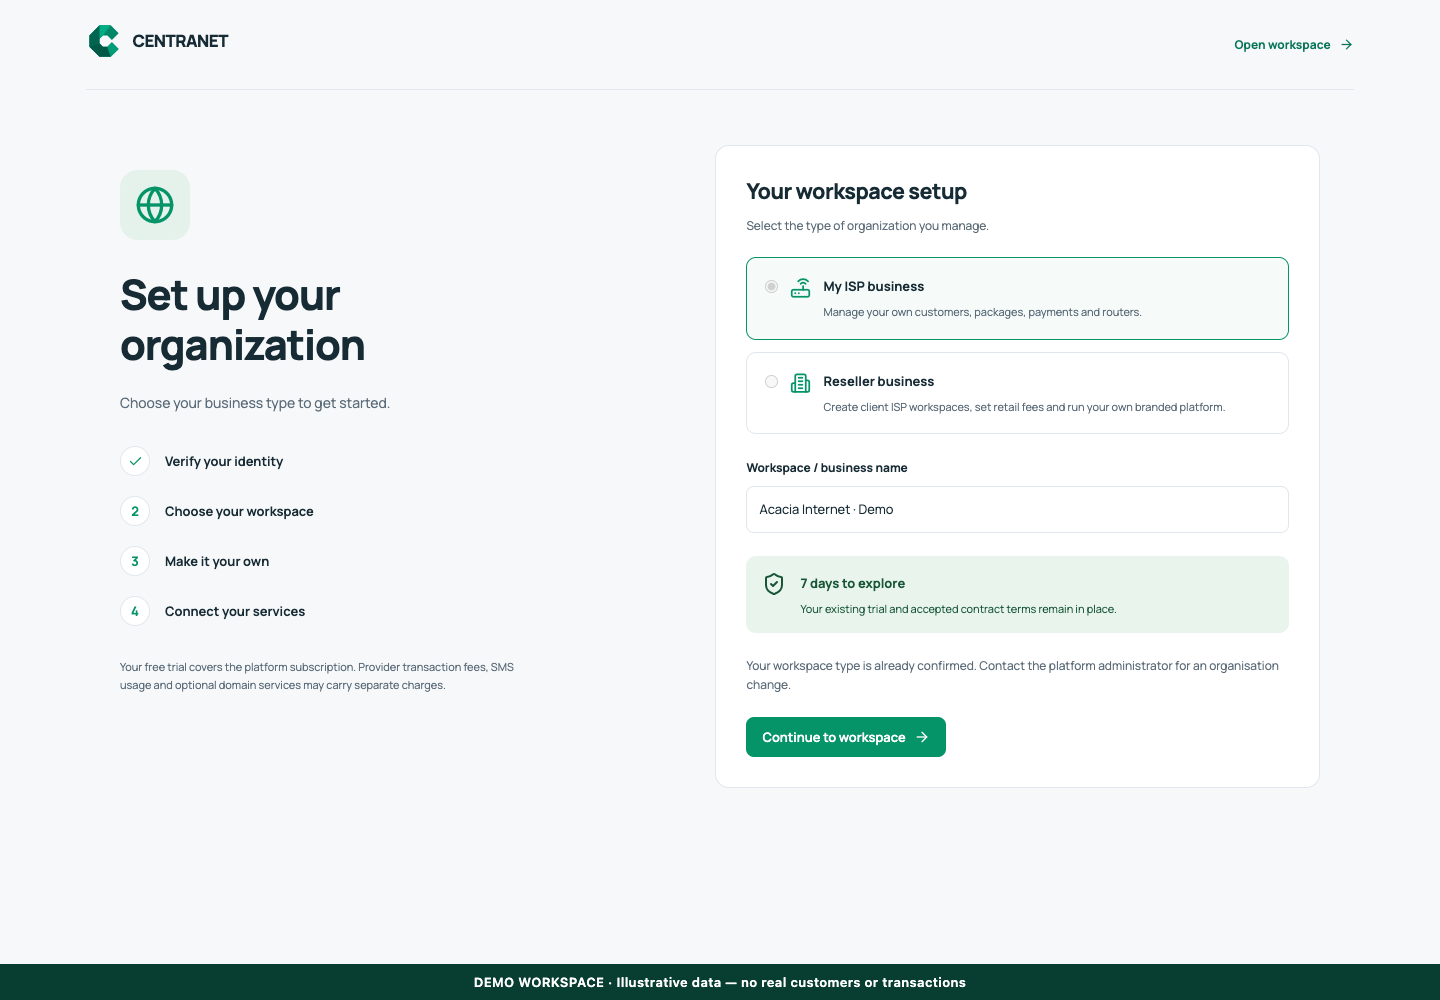Select the Make it your own step
Viewport: 1440px width, 1000px height.
coord(217,561)
